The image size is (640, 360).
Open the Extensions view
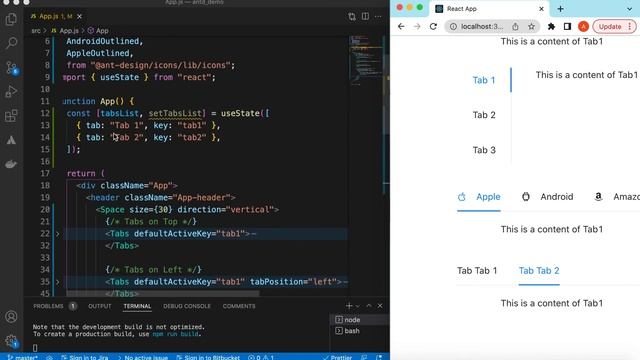[11, 116]
